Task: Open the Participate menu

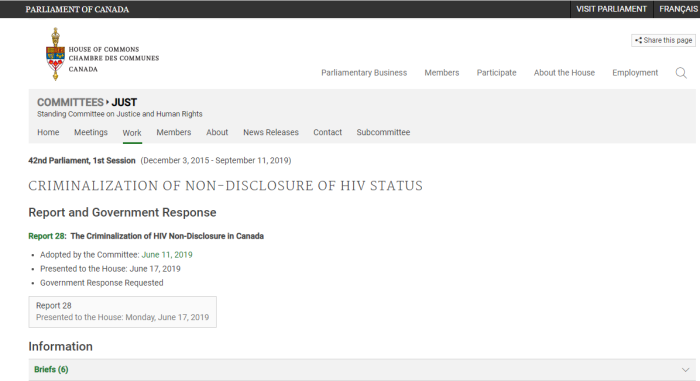Action: (496, 73)
